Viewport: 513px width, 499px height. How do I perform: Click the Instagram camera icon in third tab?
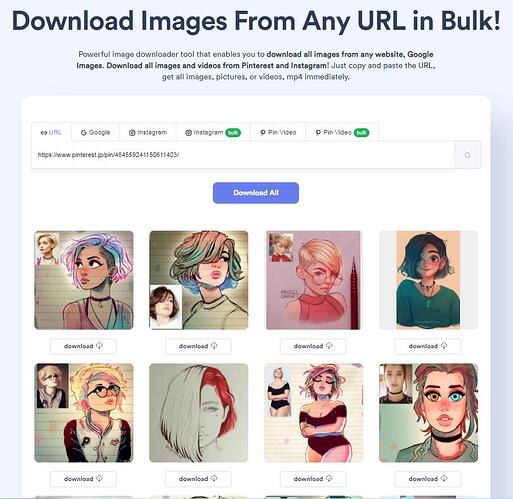pos(132,133)
